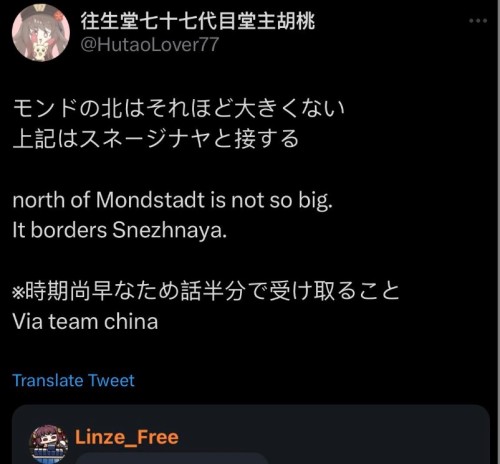Click the note starting with ※時期尚早
The height and width of the screenshot is (464, 500).
coord(206,291)
